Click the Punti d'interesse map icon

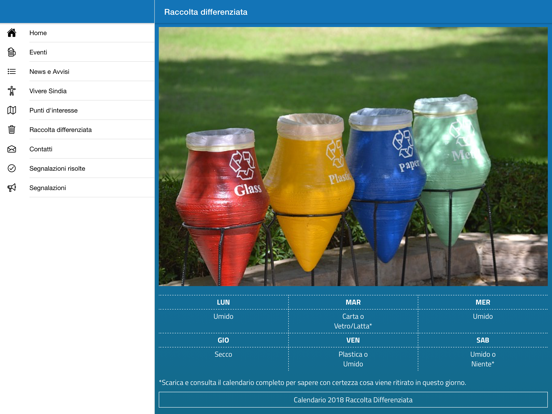[x=12, y=110]
